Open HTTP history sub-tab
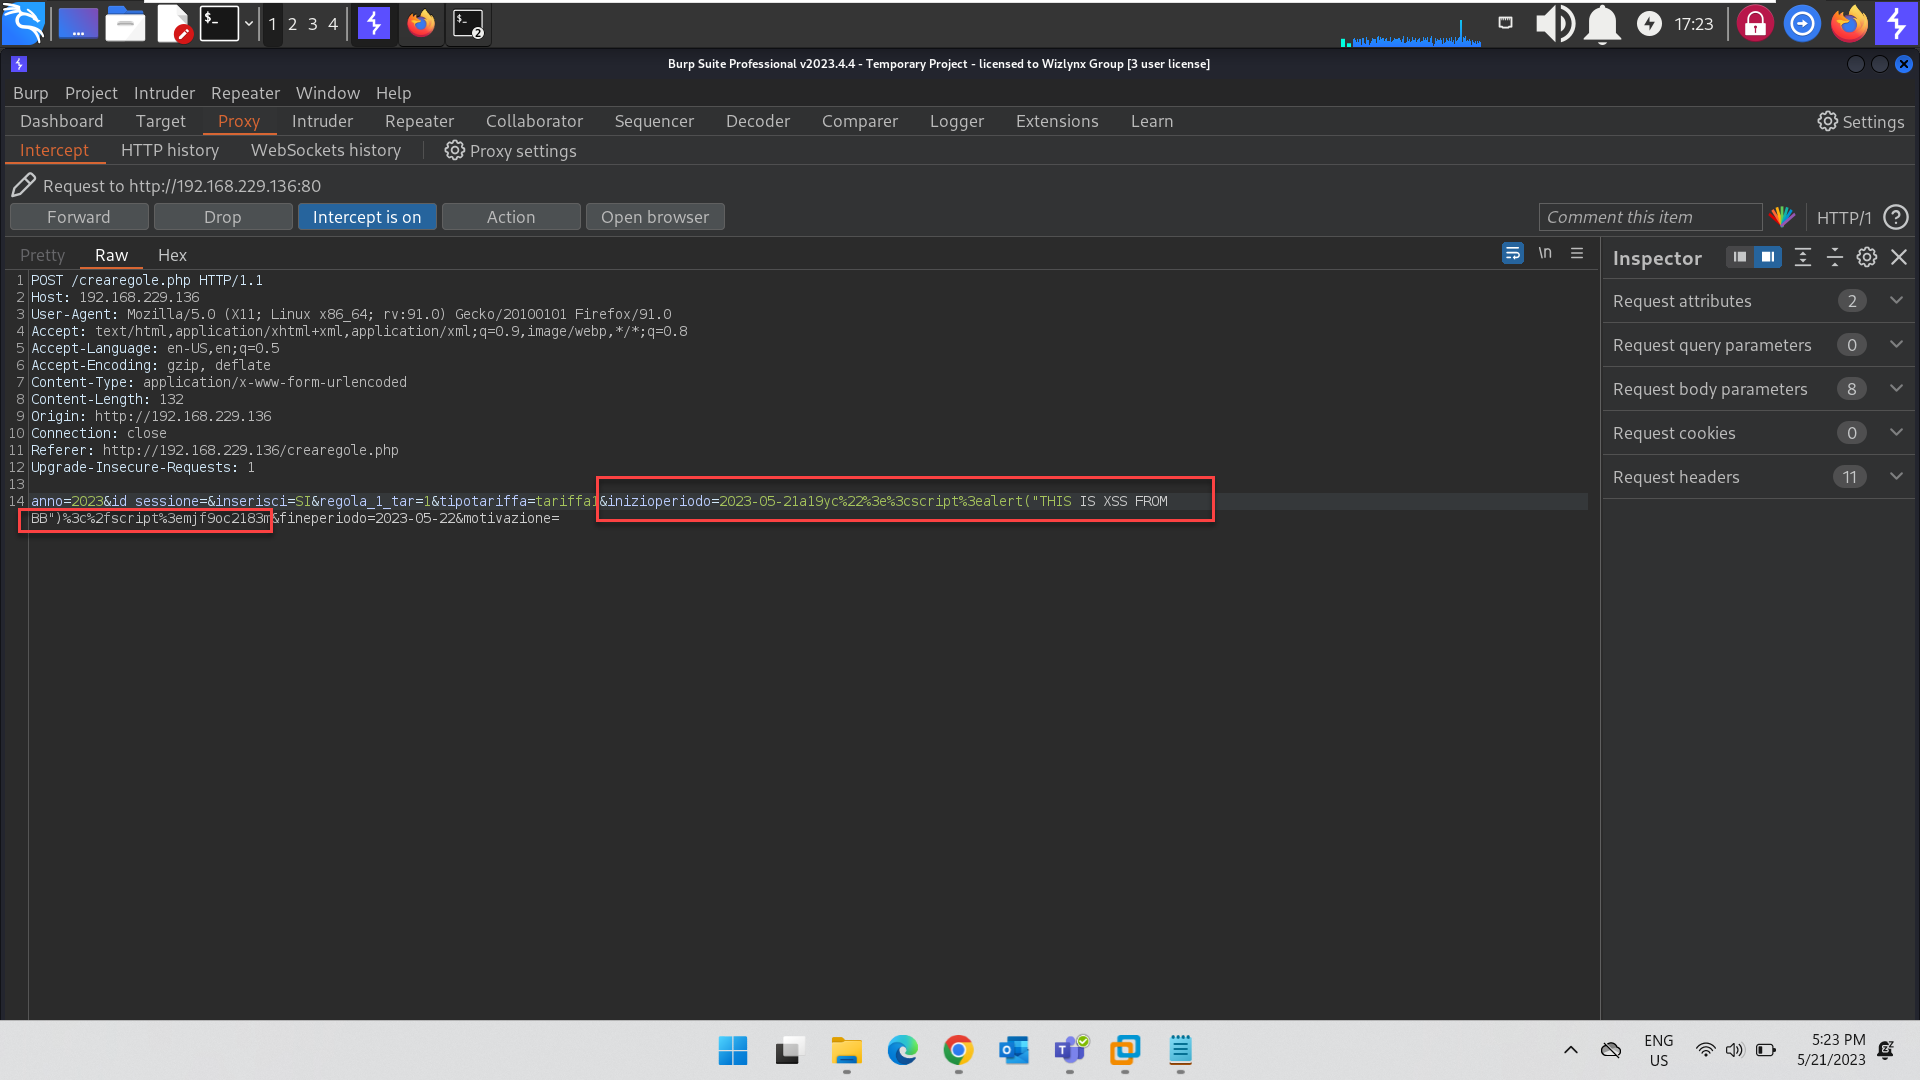This screenshot has width=1920, height=1080. point(169,150)
